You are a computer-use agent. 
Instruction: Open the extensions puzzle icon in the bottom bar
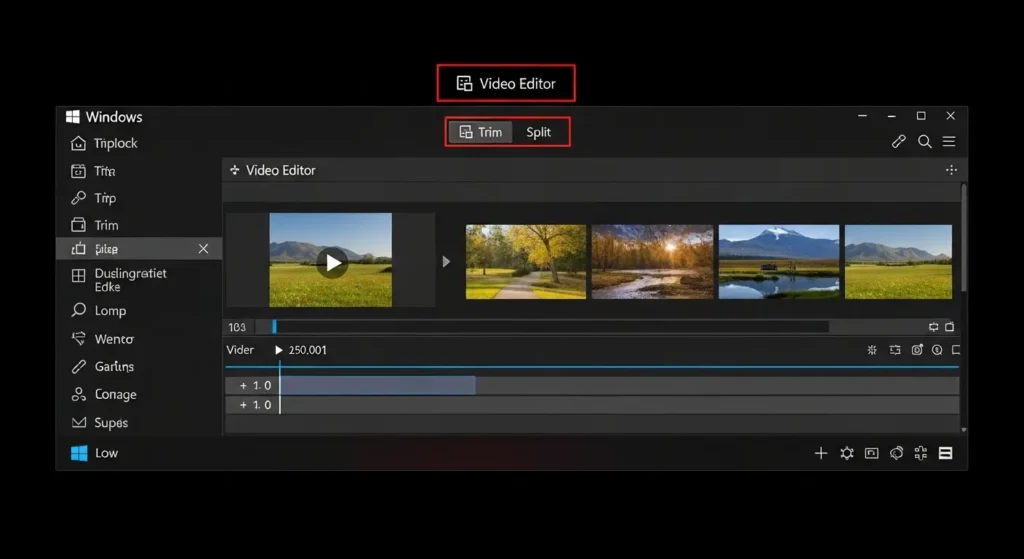(x=921, y=453)
